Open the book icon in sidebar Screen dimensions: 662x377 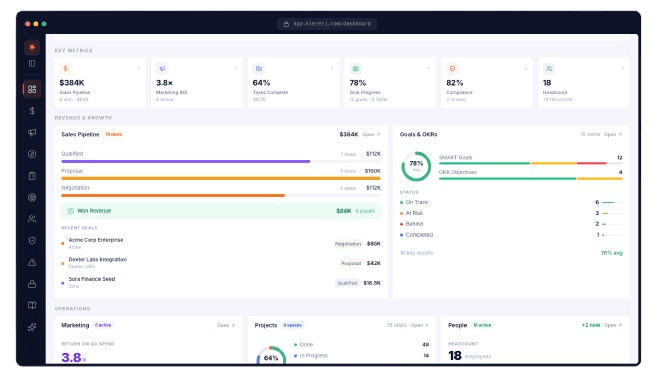tap(32, 305)
